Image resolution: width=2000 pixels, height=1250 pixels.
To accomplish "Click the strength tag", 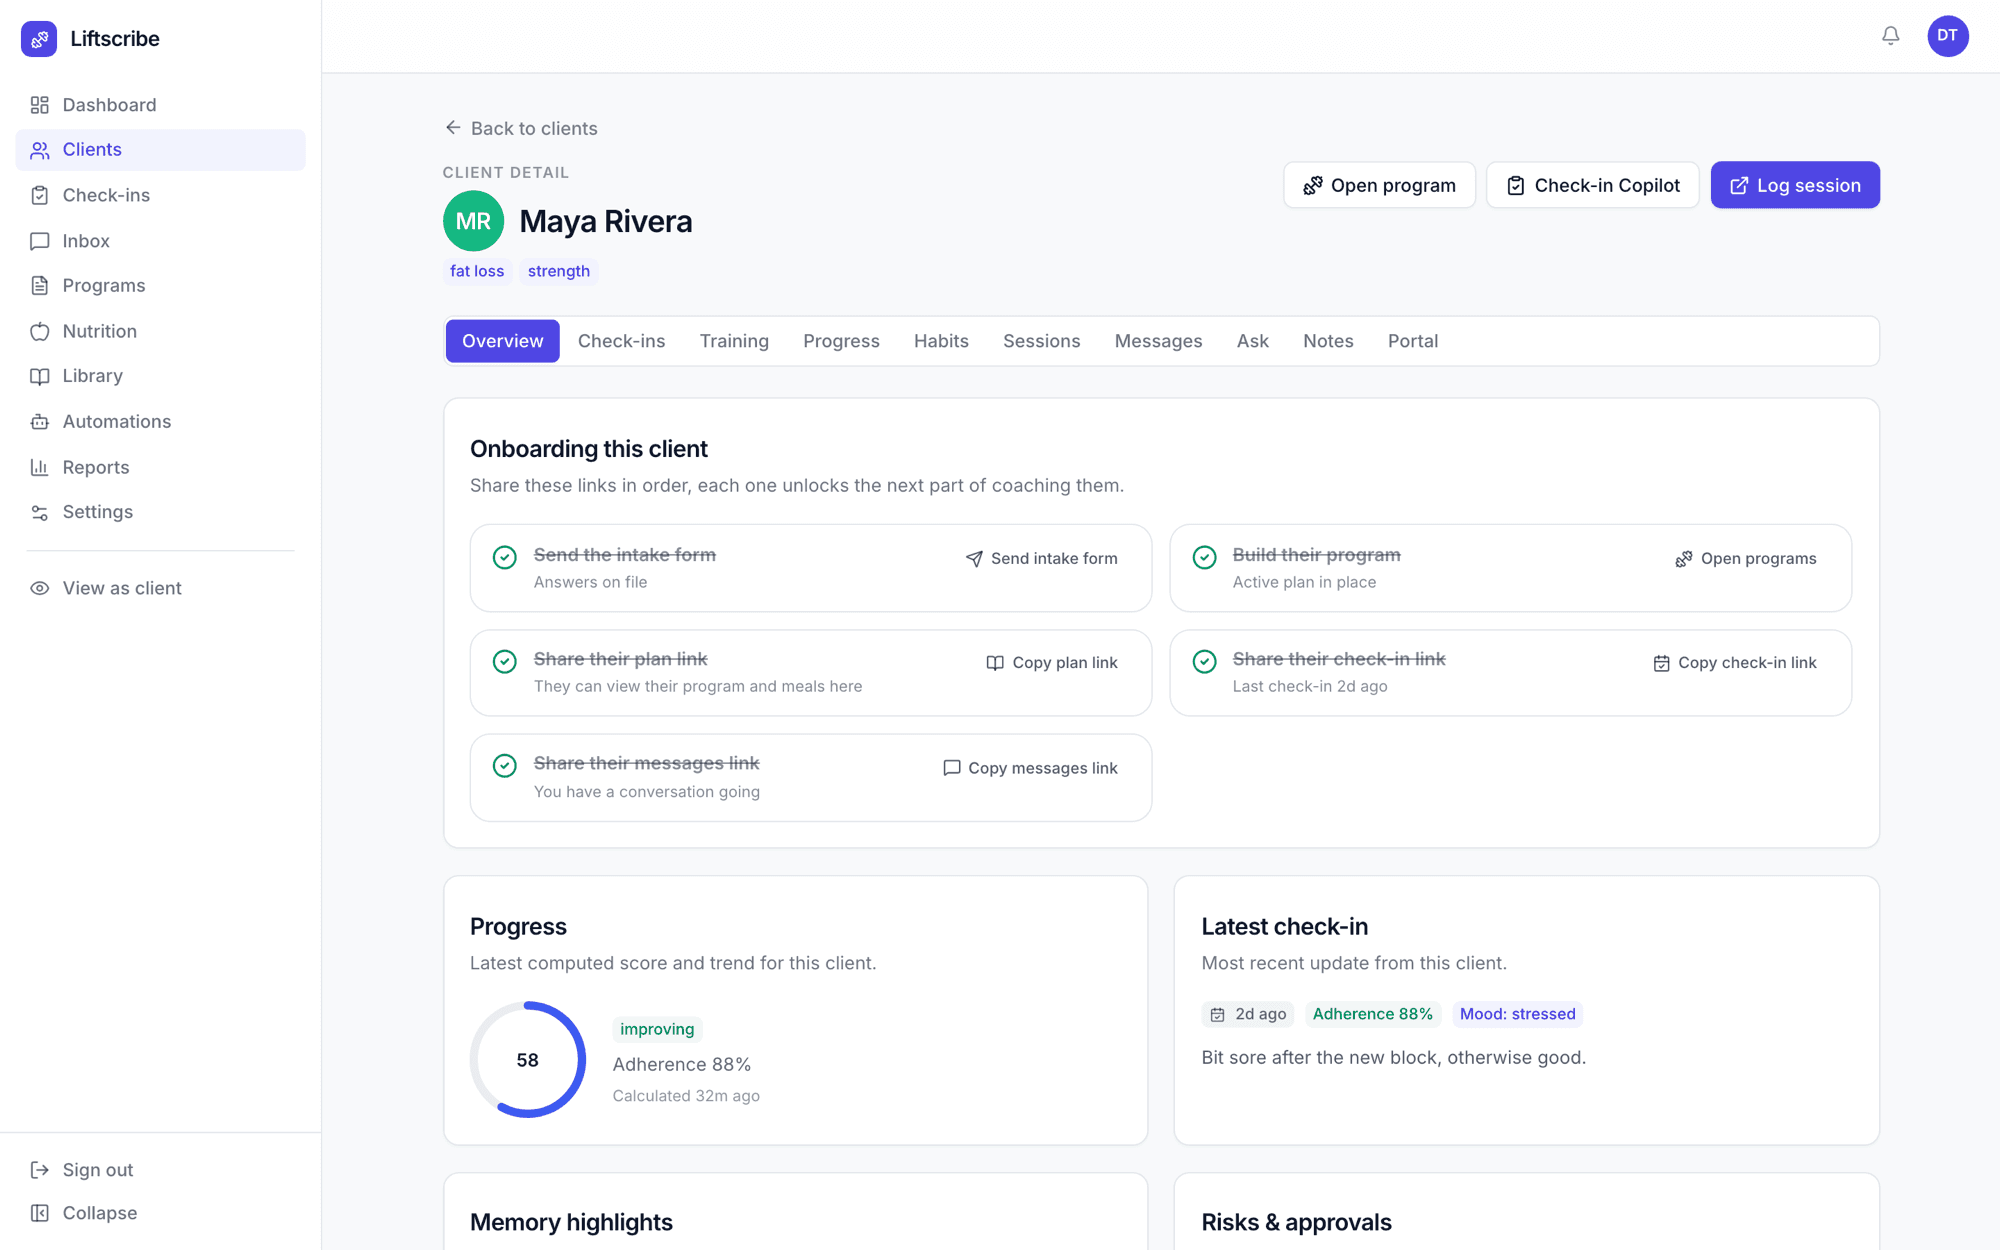I will pos(559,271).
